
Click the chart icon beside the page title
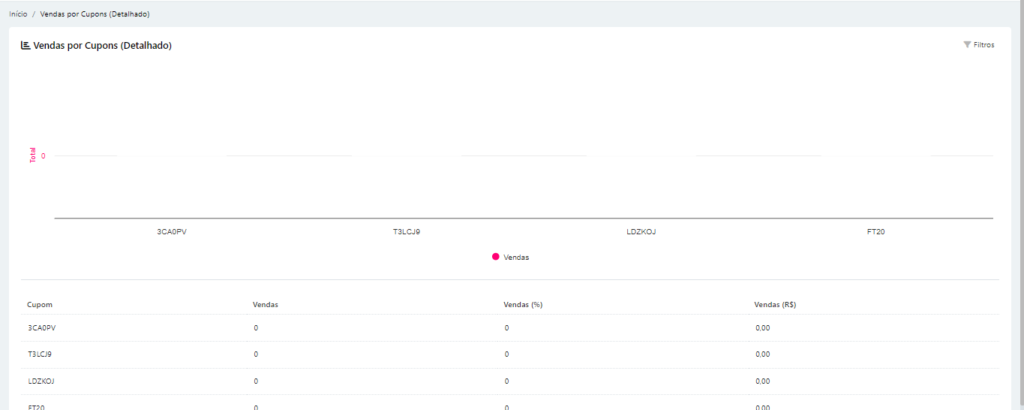[x=26, y=45]
